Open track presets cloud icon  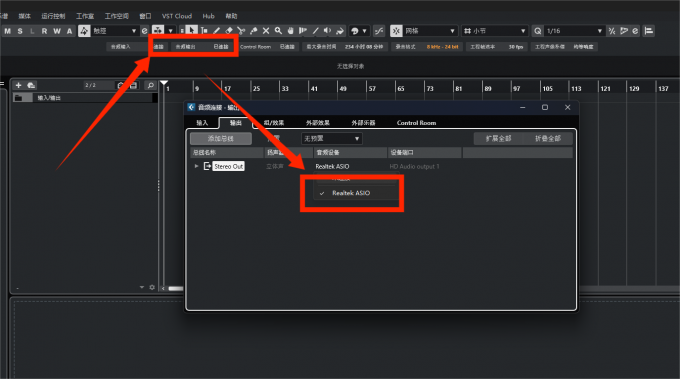pos(31,85)
